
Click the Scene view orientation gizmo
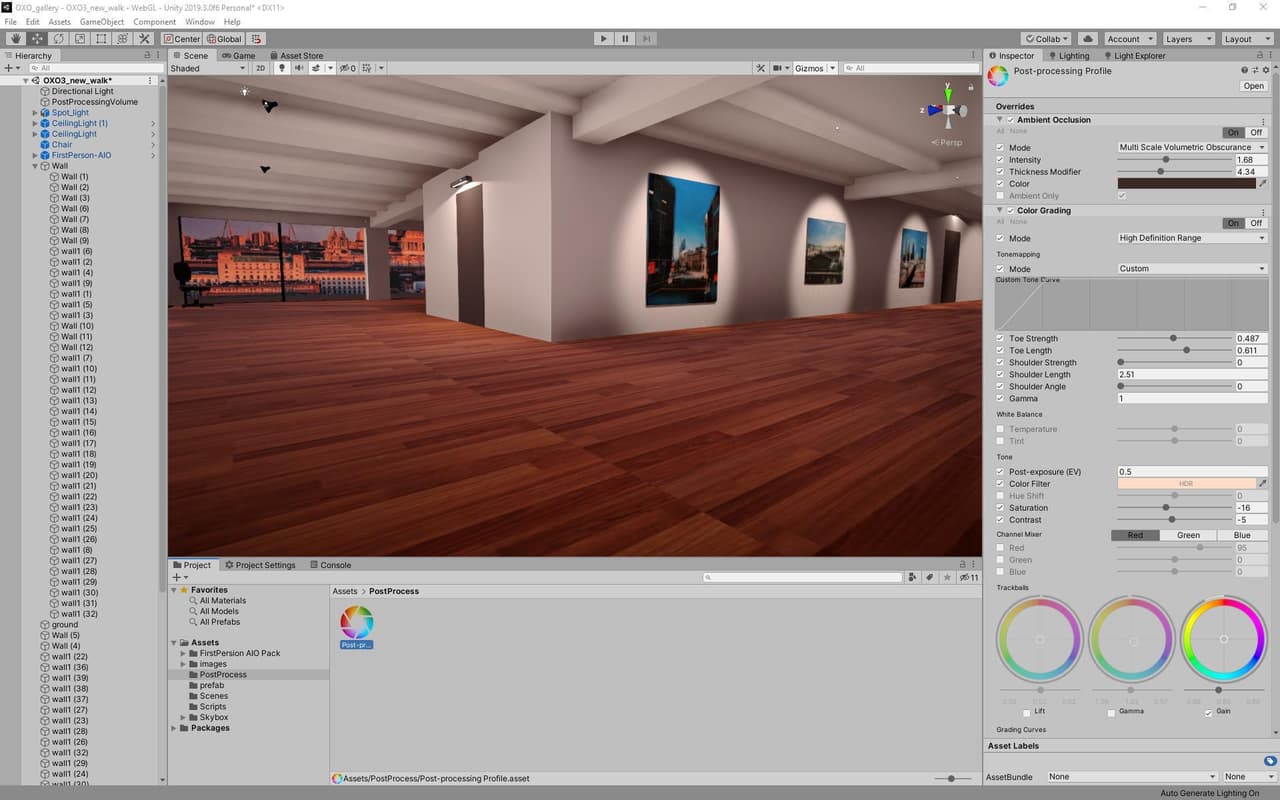click(x=947, y=110)
